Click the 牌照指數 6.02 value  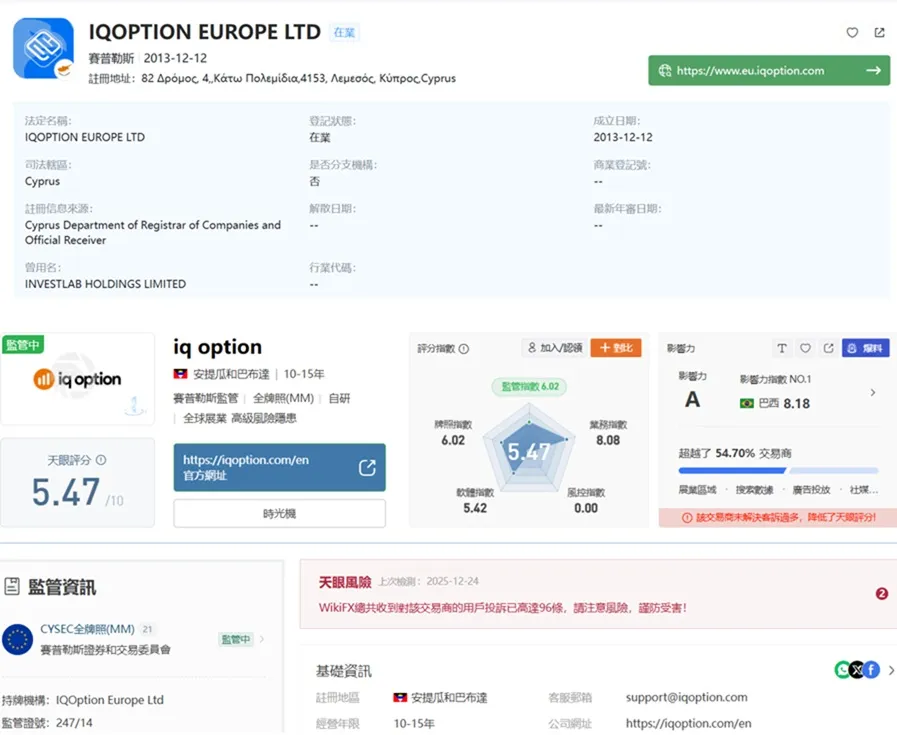[x=453, y=440]
